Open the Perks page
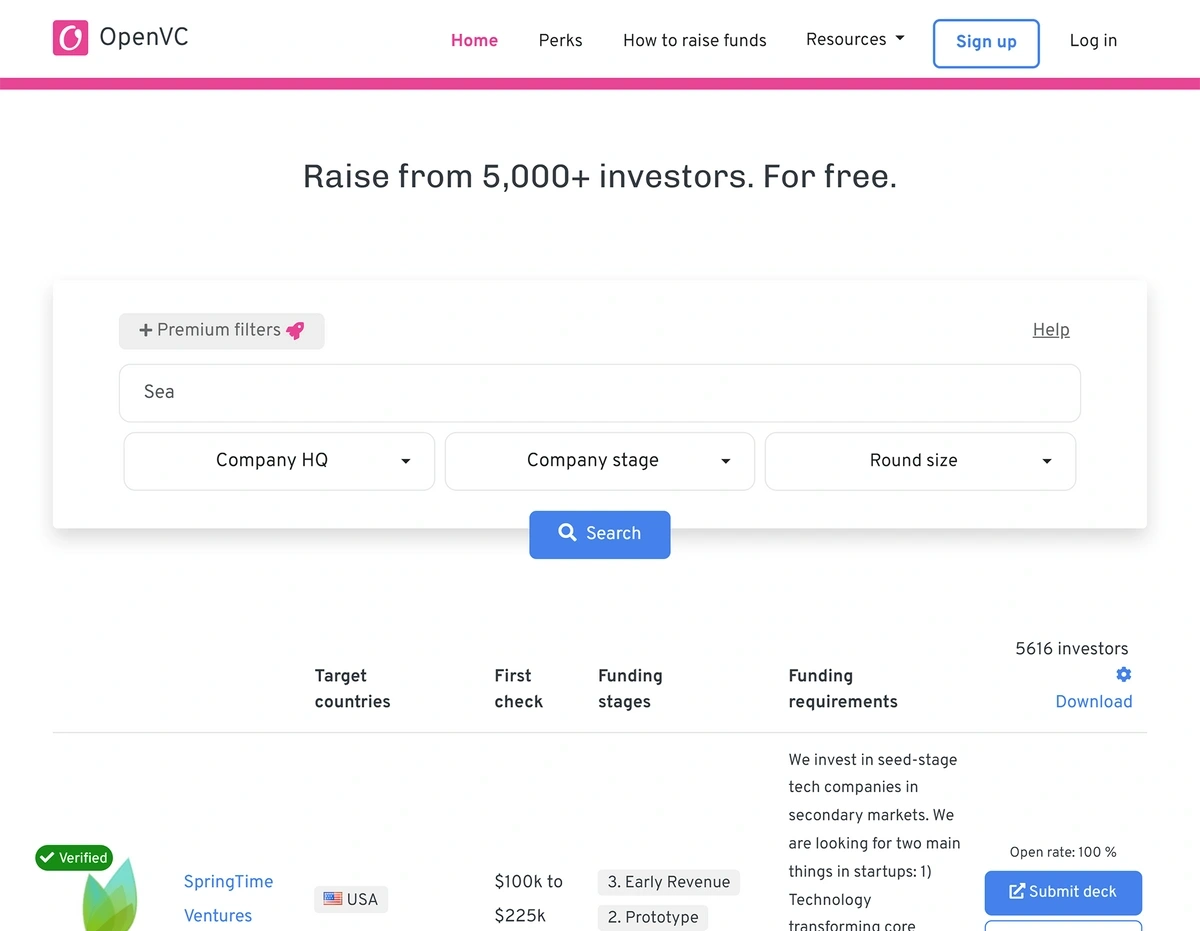1200x931 pixels. click(560, 40)
